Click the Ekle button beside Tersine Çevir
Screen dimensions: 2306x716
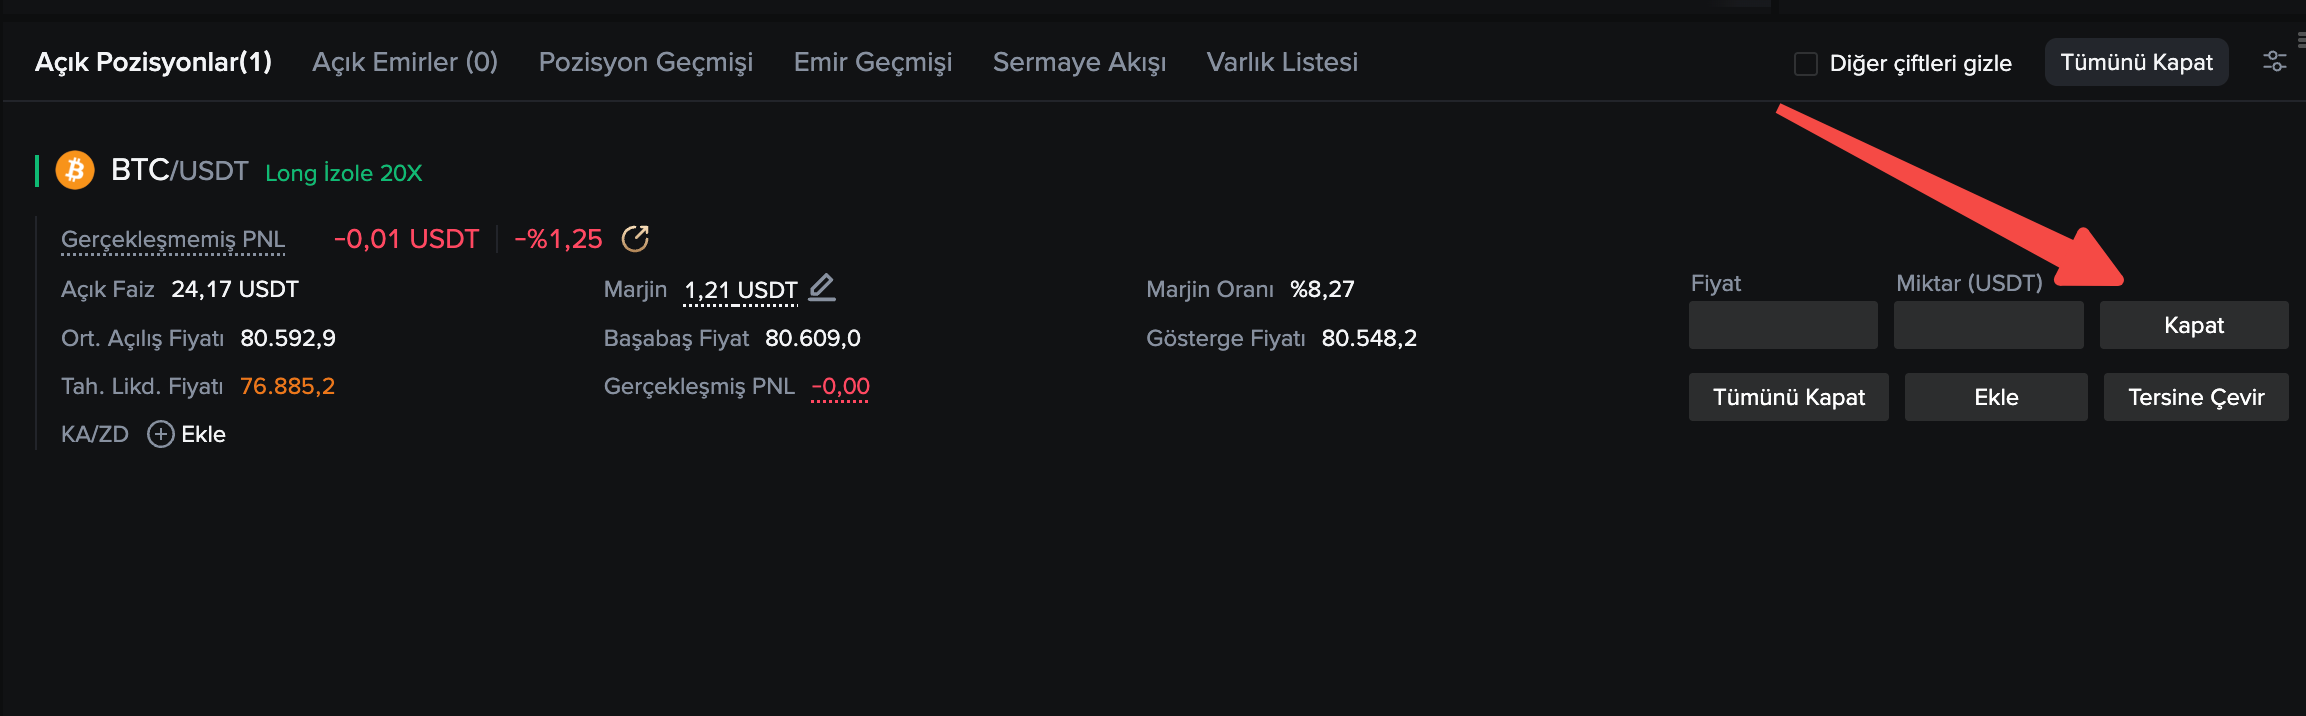point(1996,397)
